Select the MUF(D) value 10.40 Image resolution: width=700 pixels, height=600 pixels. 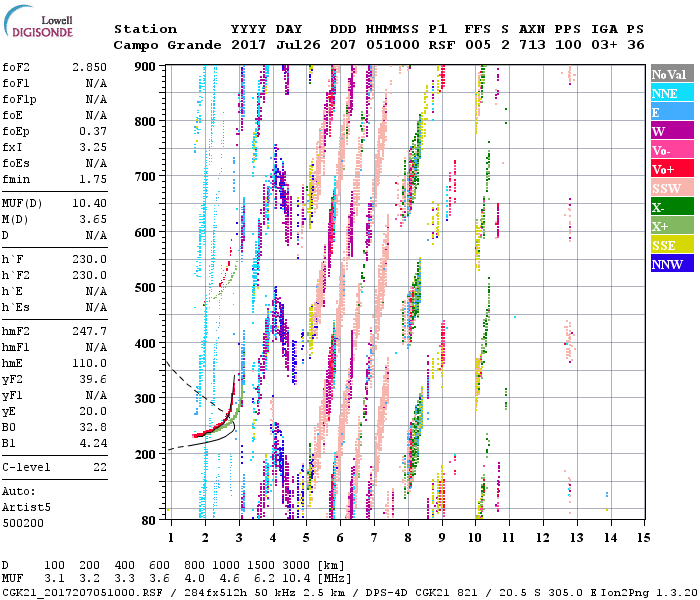pyautogui.click(x=89, y=203)
